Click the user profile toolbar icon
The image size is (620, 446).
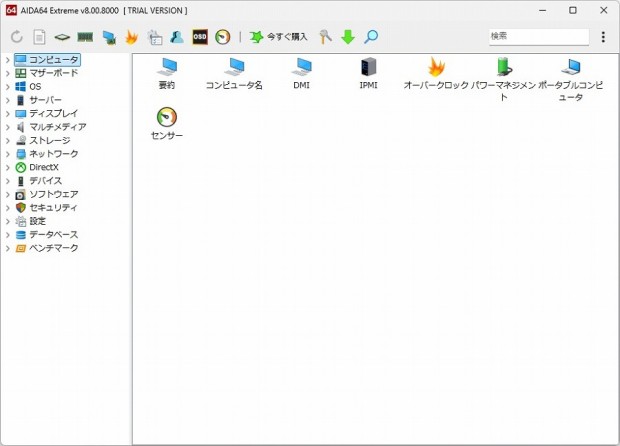pos(177,37)
